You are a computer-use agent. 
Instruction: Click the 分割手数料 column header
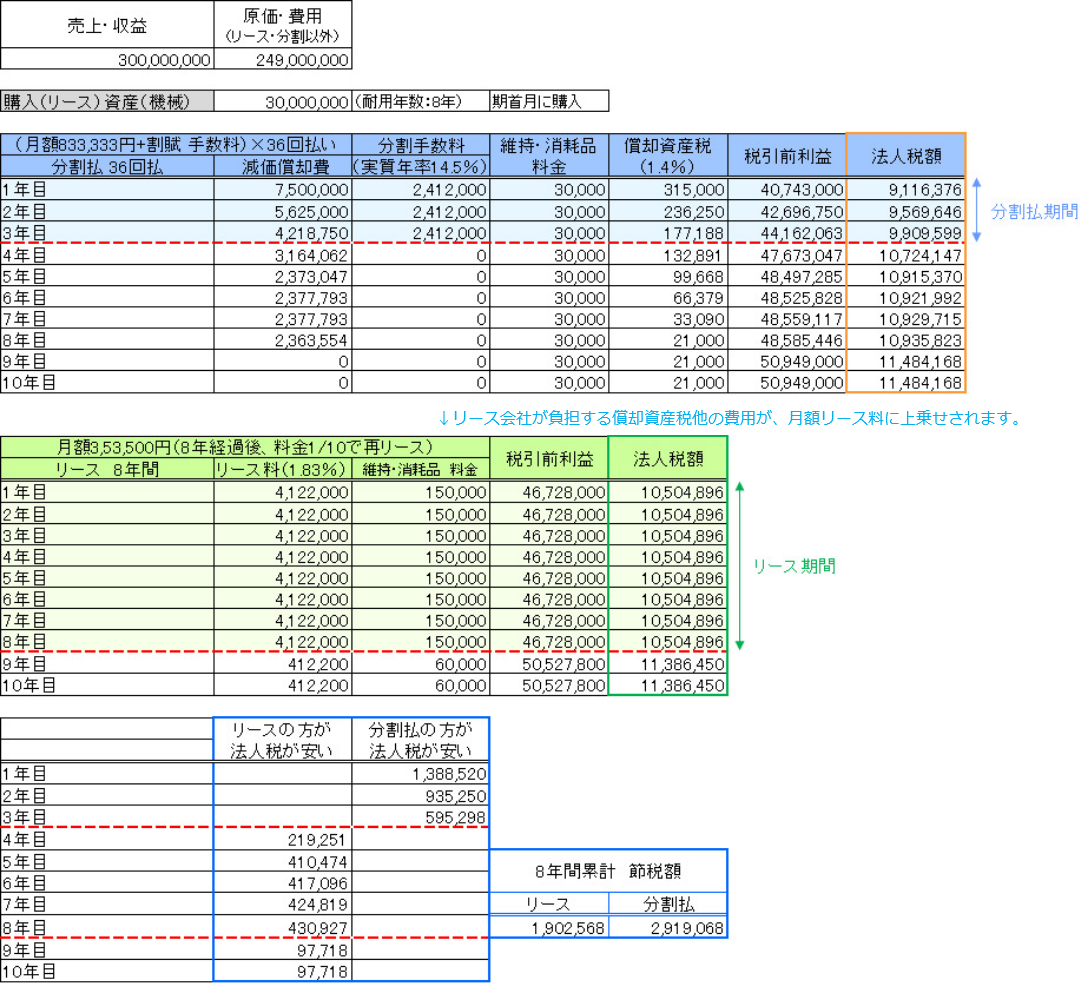(x=421, y=156)
